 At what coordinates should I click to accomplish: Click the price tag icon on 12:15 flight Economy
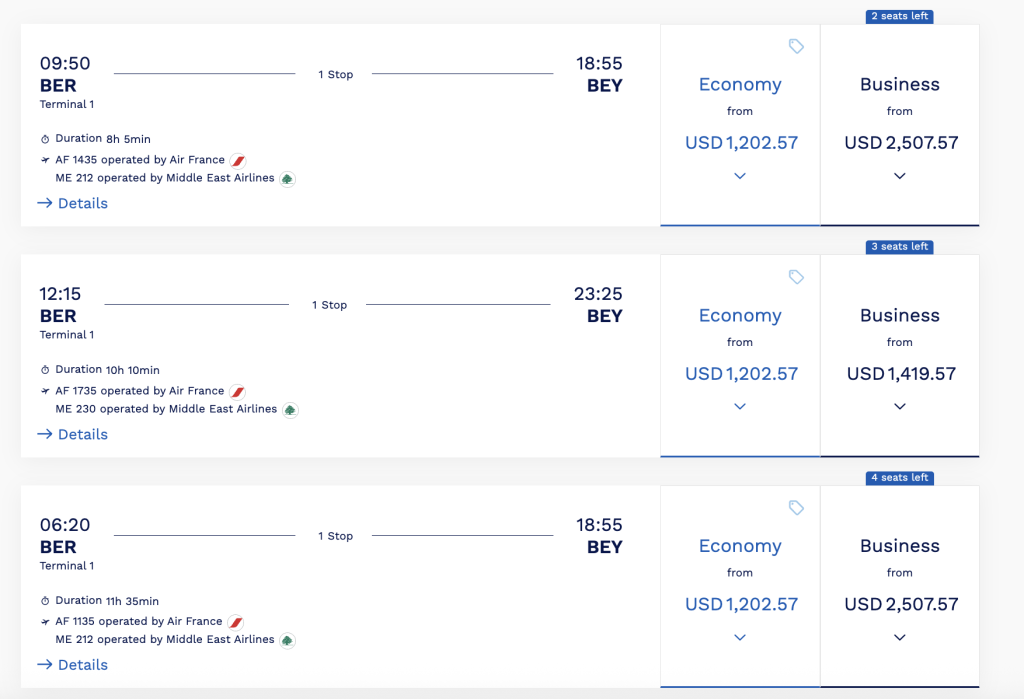(x=795, y=277)
